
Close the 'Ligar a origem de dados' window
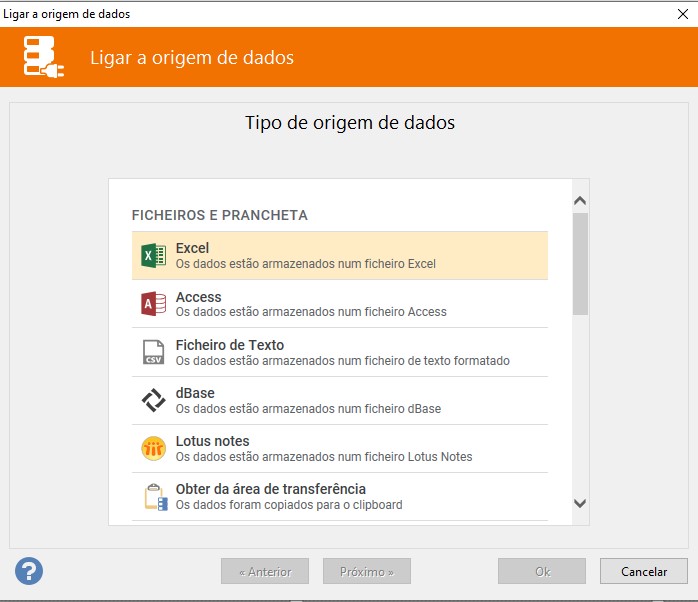[681, 14]
